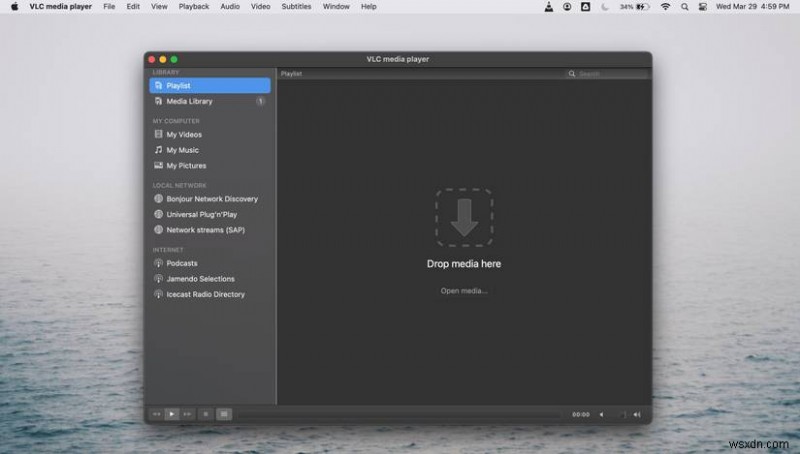This screenshot has width=800, height=454.
Task: Click the Bonjour globe icon
Action: point(159,198)
